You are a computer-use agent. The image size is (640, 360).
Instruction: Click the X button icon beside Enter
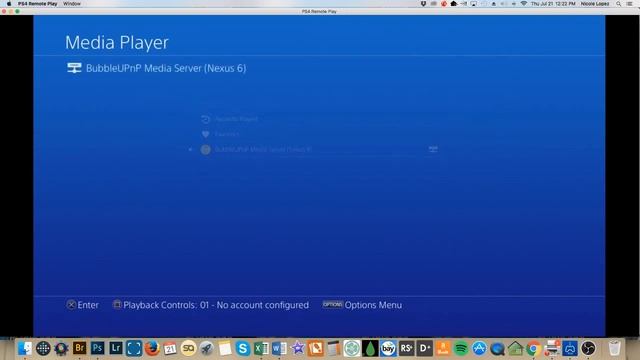[x=71, y=305]
